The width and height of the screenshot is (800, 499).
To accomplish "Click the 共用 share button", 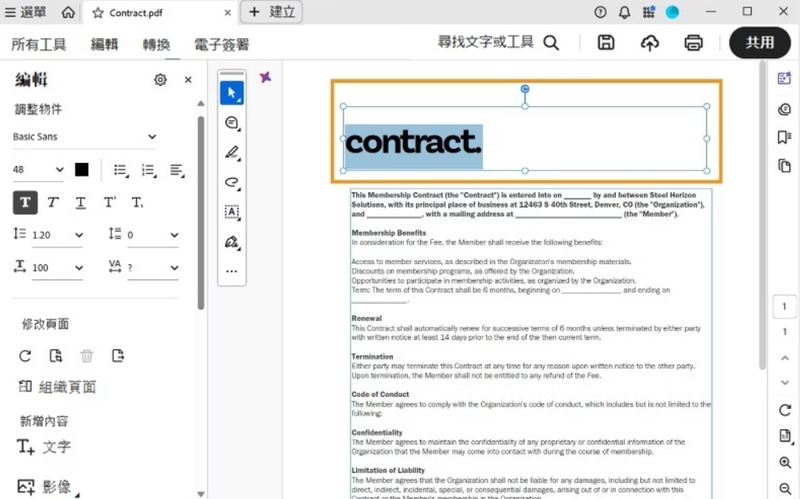I will [760, 42].
